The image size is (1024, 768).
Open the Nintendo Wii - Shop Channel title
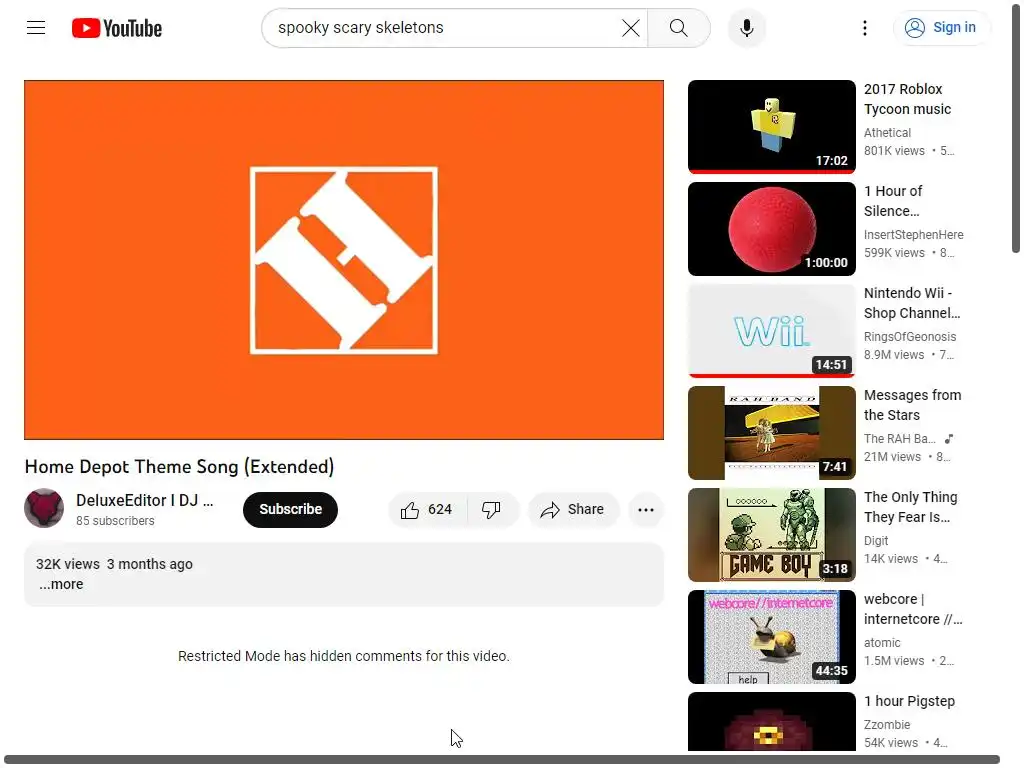[912, 303]
